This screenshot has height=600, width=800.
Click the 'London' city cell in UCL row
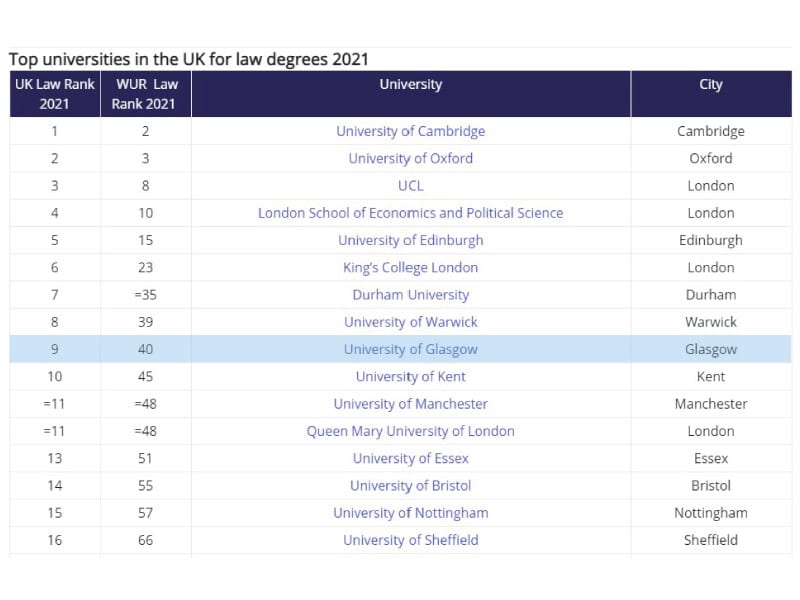tap(711, 186)
